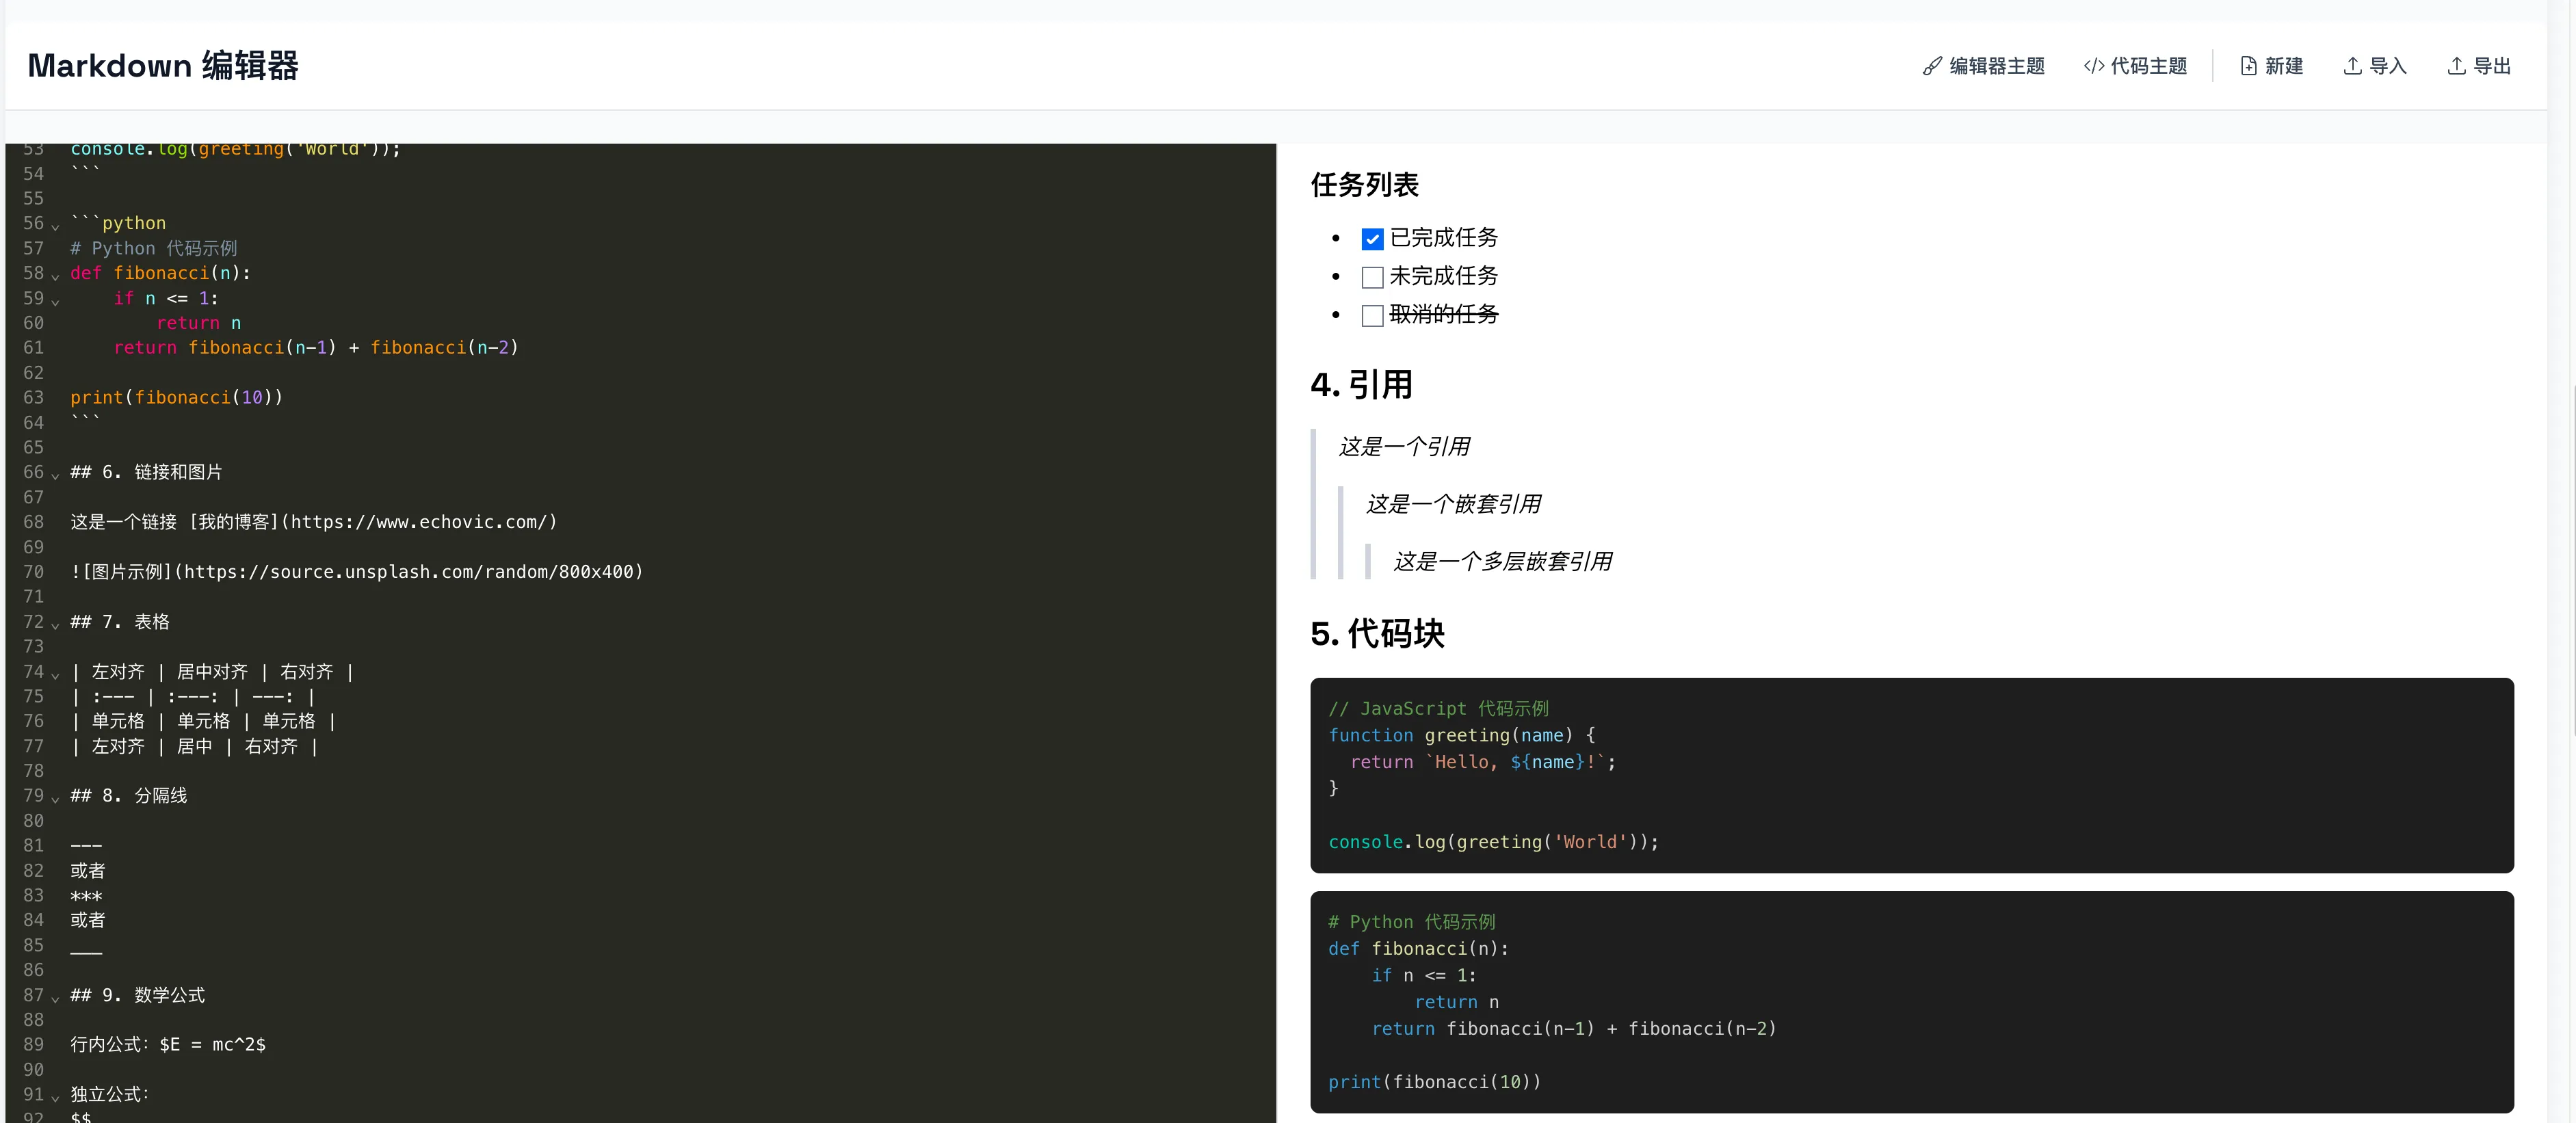This screenshot has width=2576, height=1123.
Task: Fold the section at line 66
Action: [x=55, y=475]
